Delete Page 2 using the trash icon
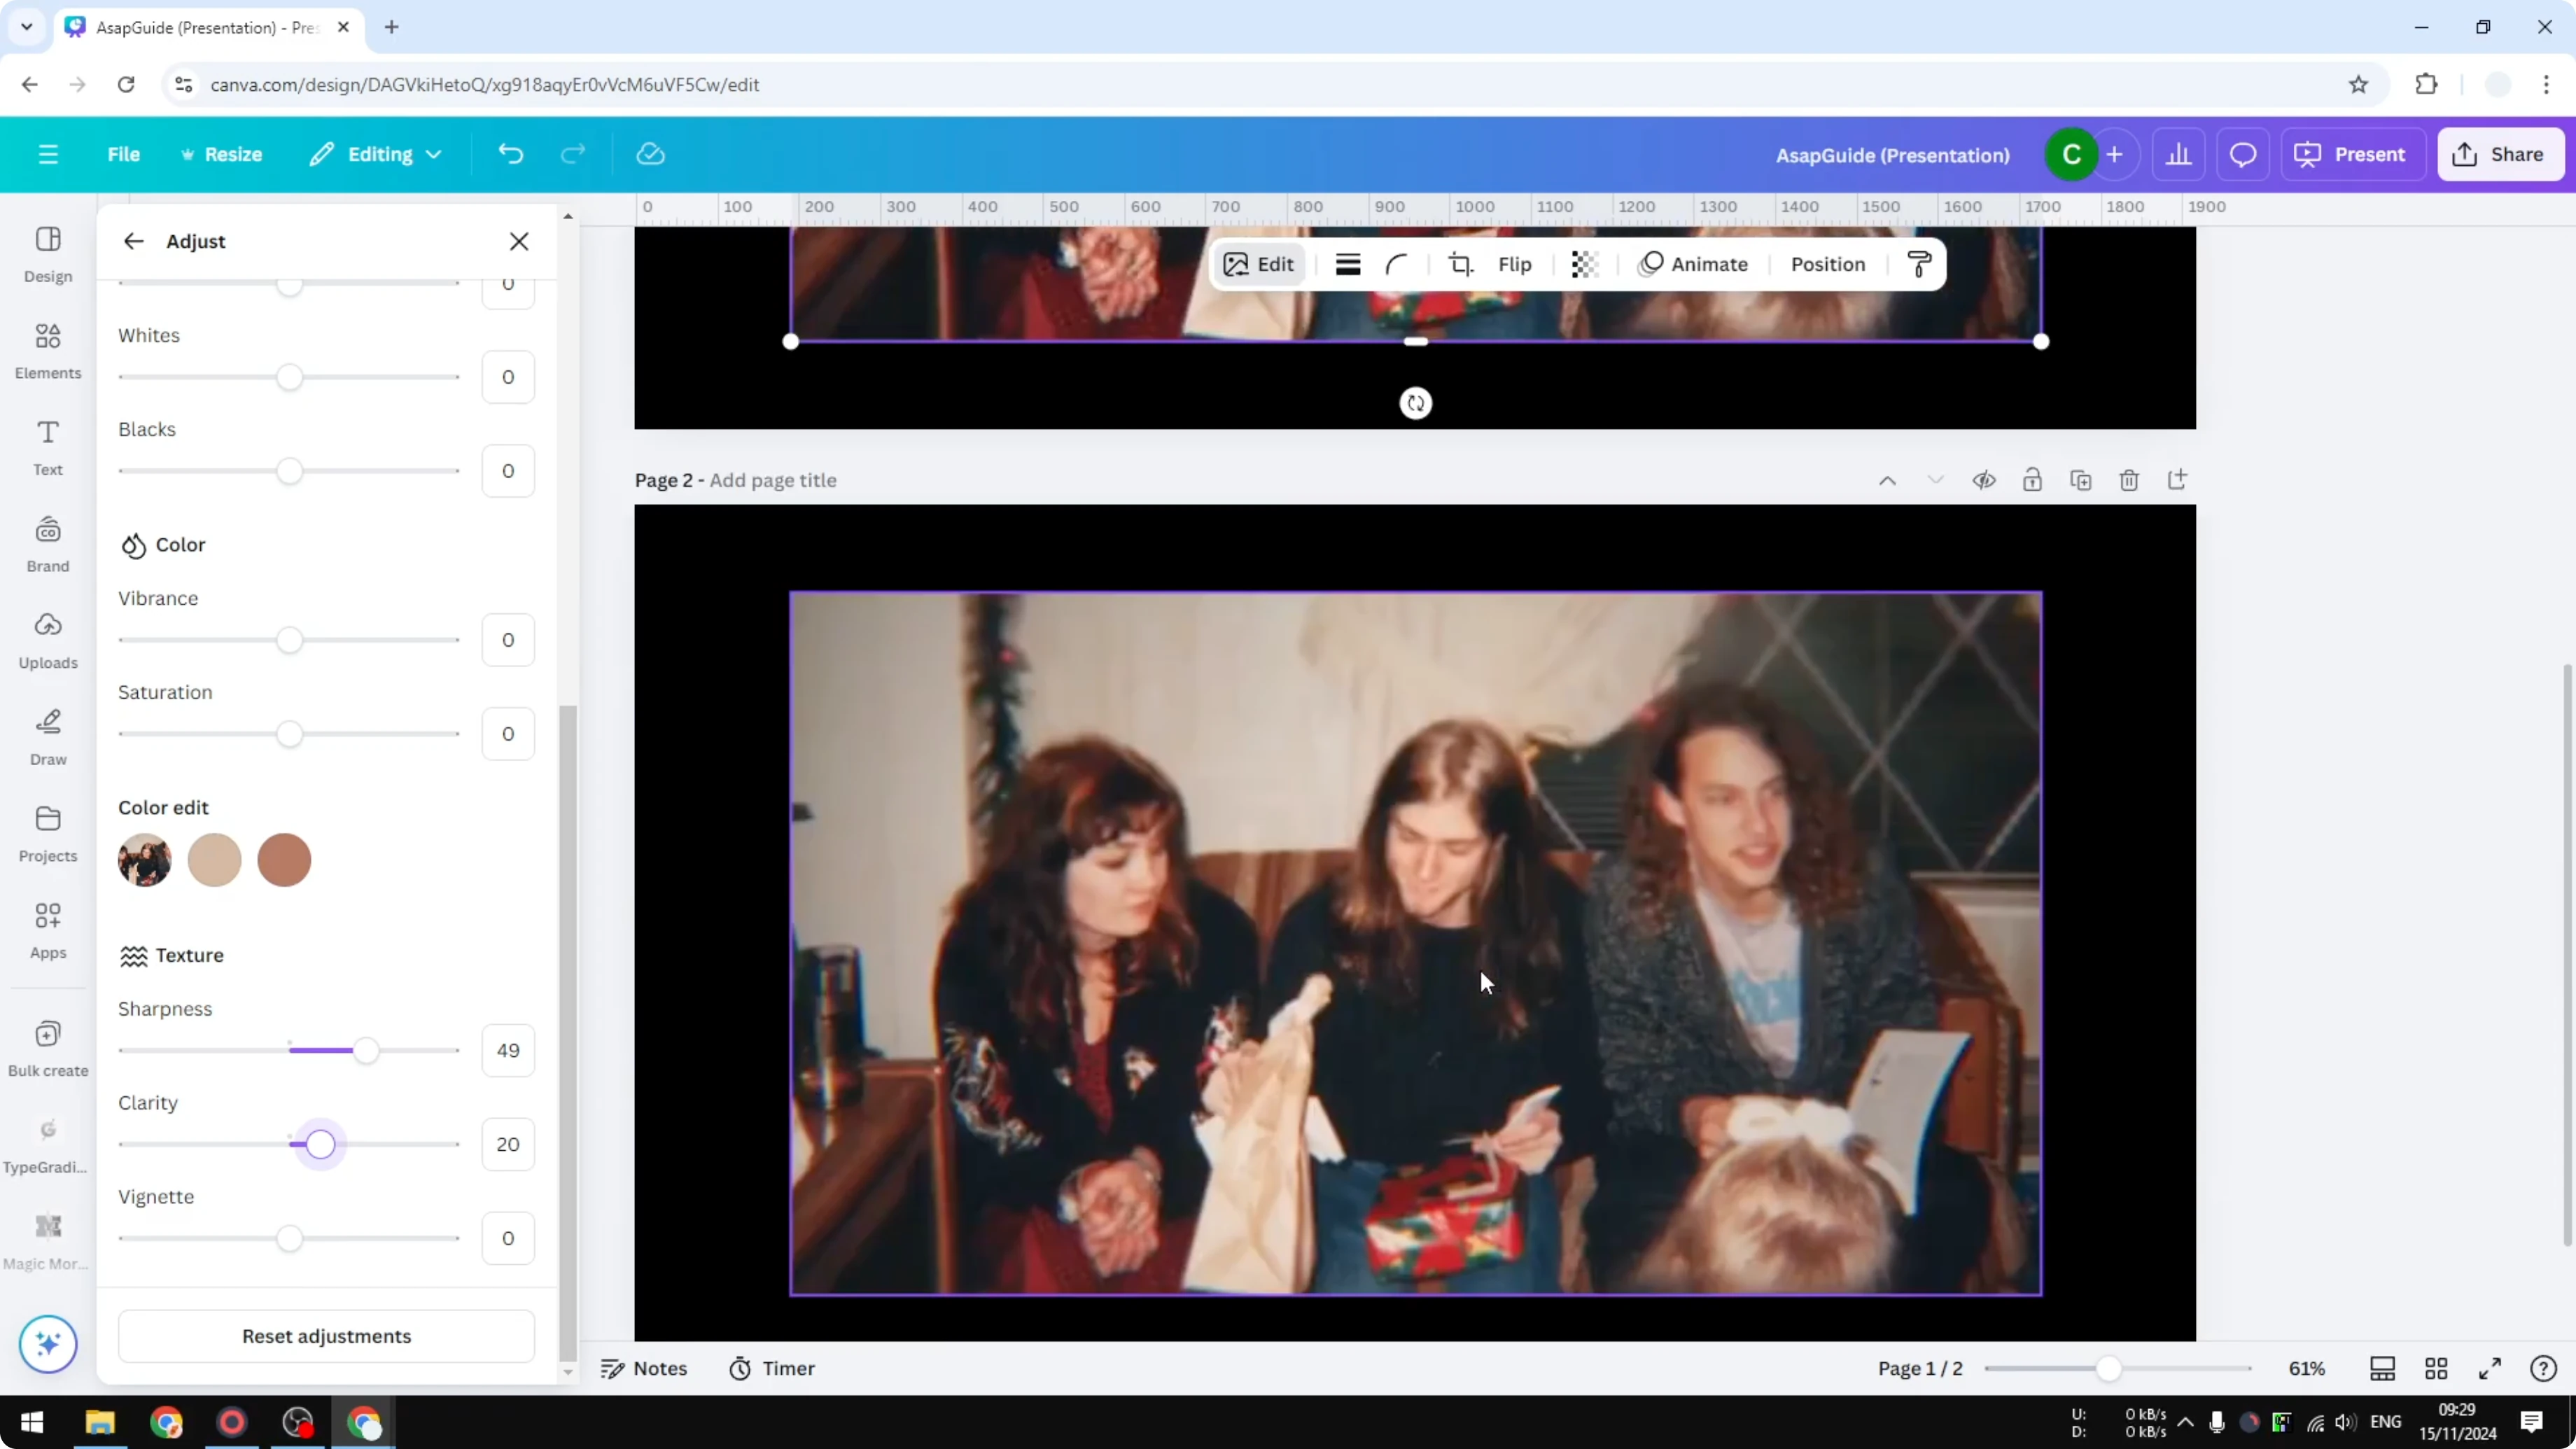Screen dimensions: 2576x1449 point(2129,480)
